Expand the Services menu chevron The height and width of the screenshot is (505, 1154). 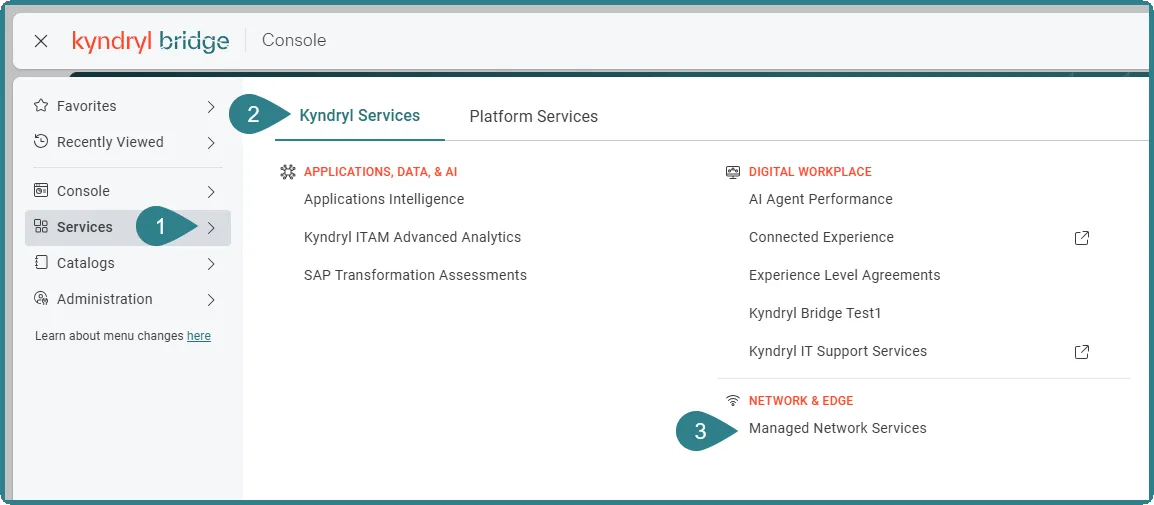[211, 227]
